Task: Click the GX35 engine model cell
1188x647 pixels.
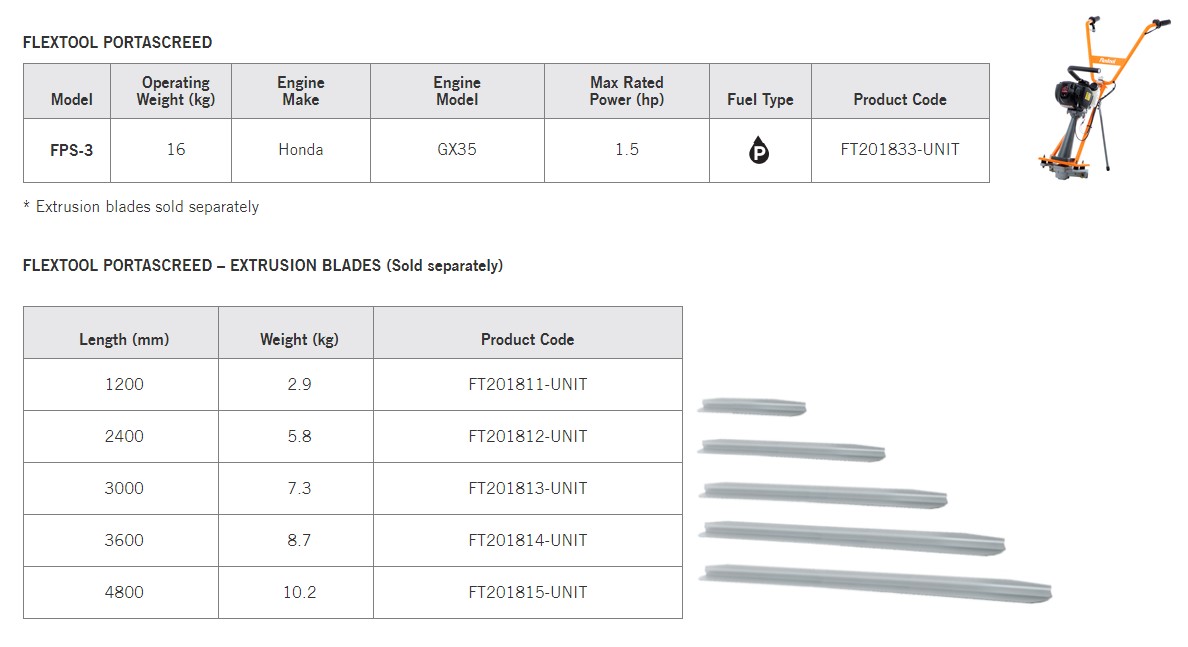Action: pos(457,150)
